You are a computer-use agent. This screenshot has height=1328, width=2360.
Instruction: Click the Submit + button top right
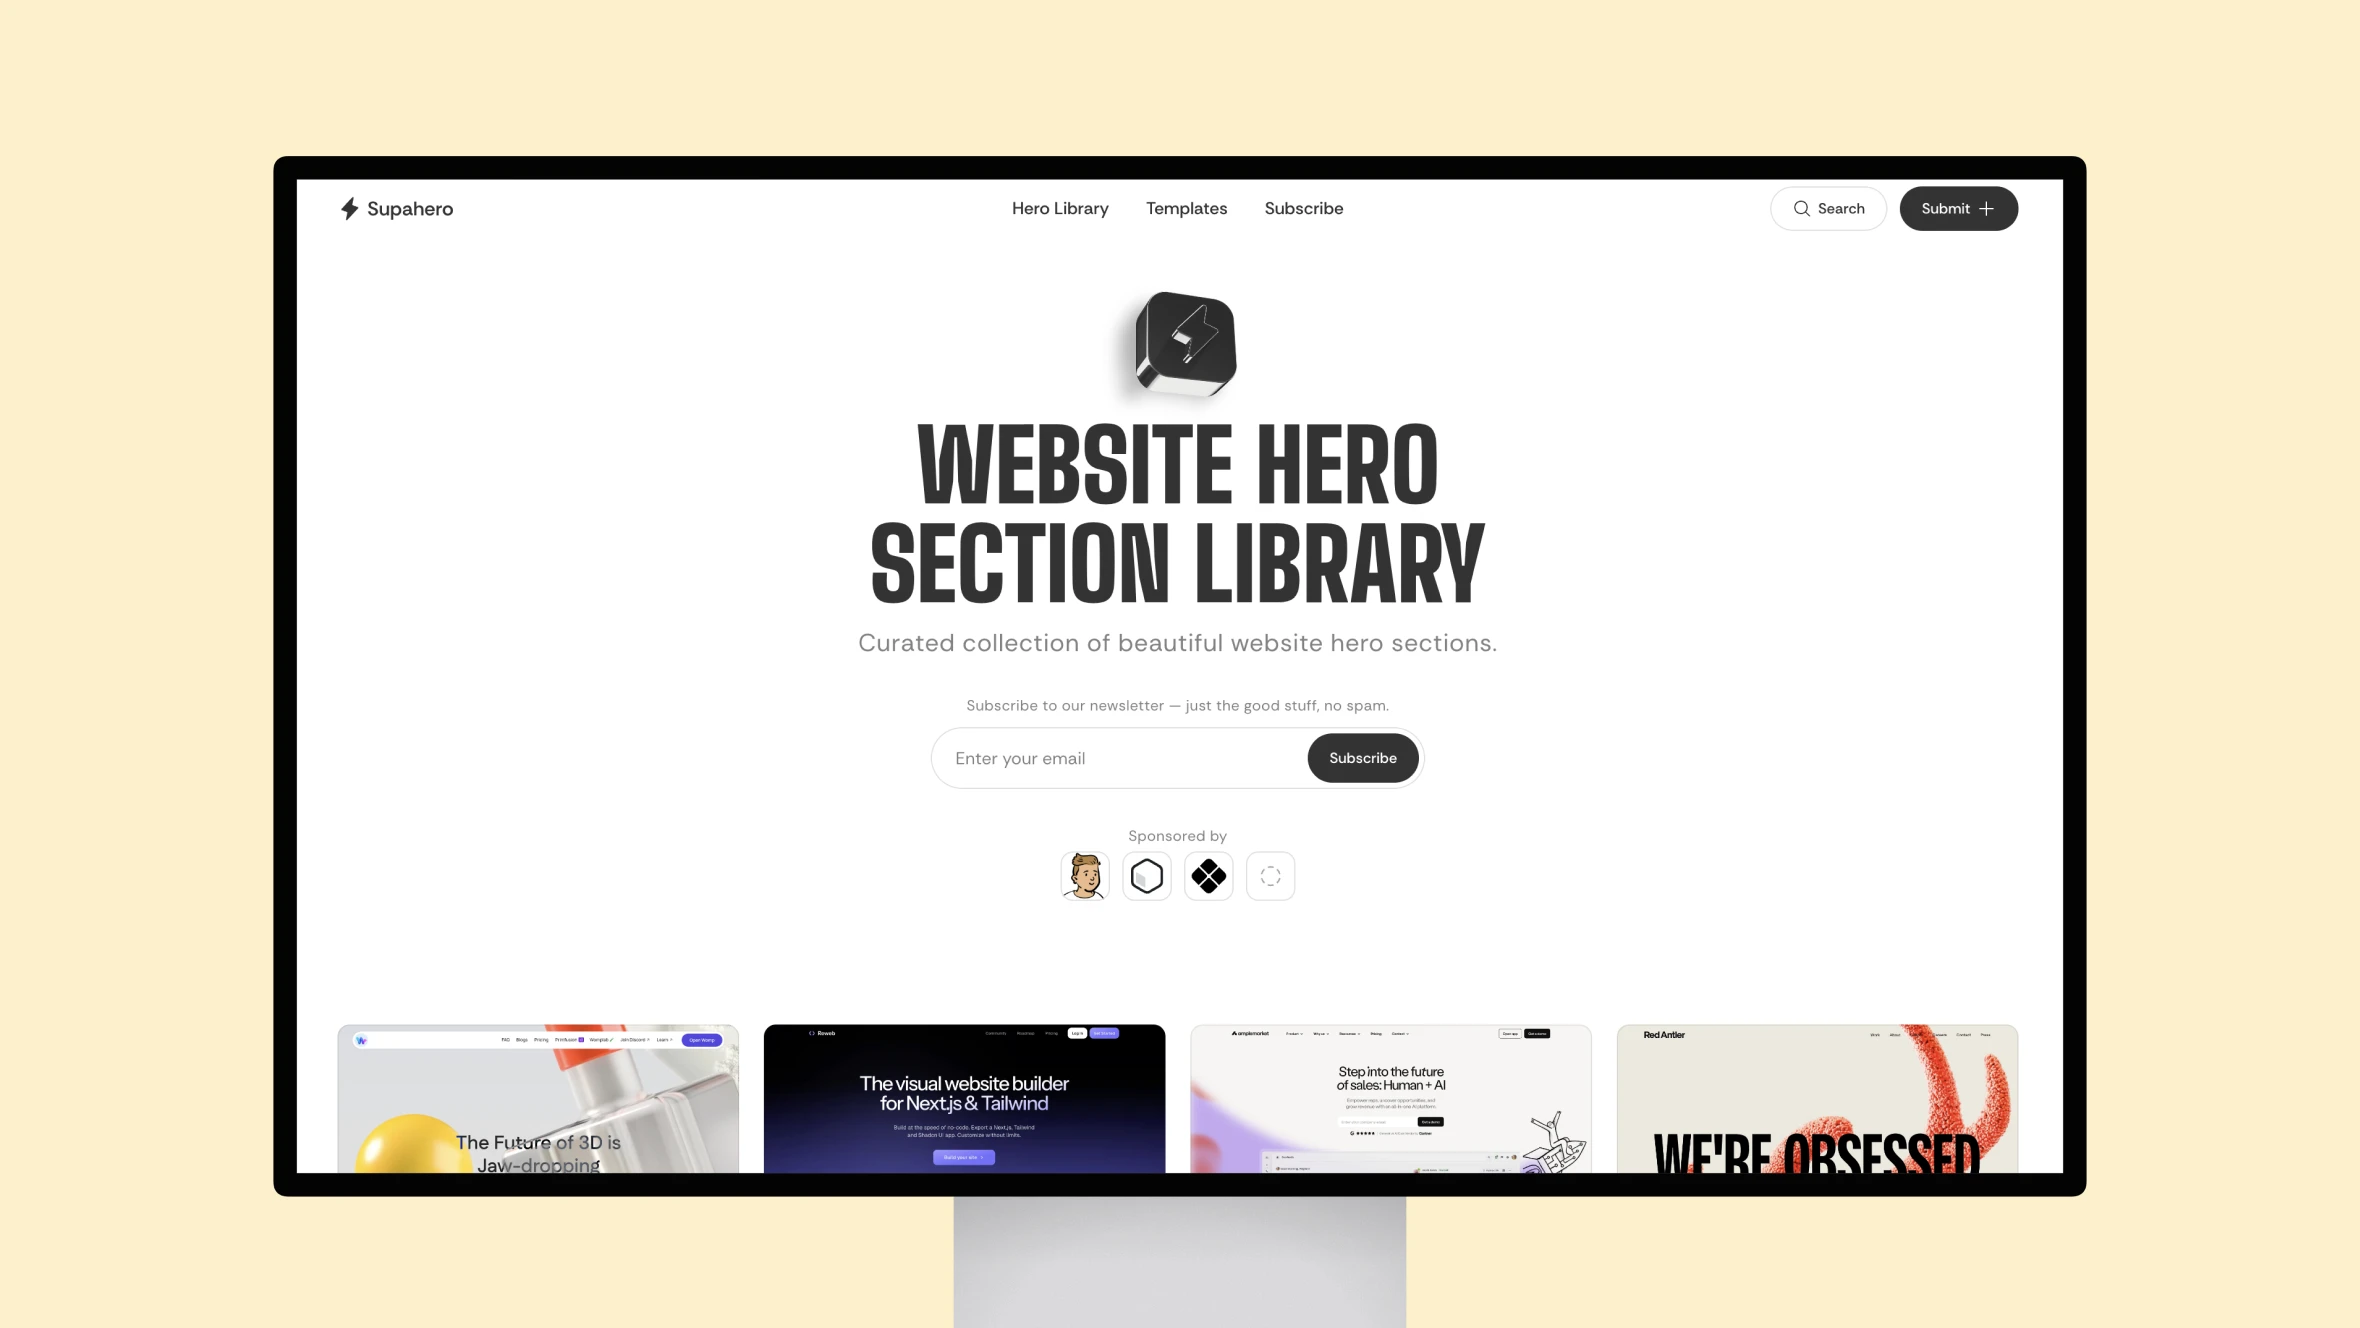pos(1958,208)
